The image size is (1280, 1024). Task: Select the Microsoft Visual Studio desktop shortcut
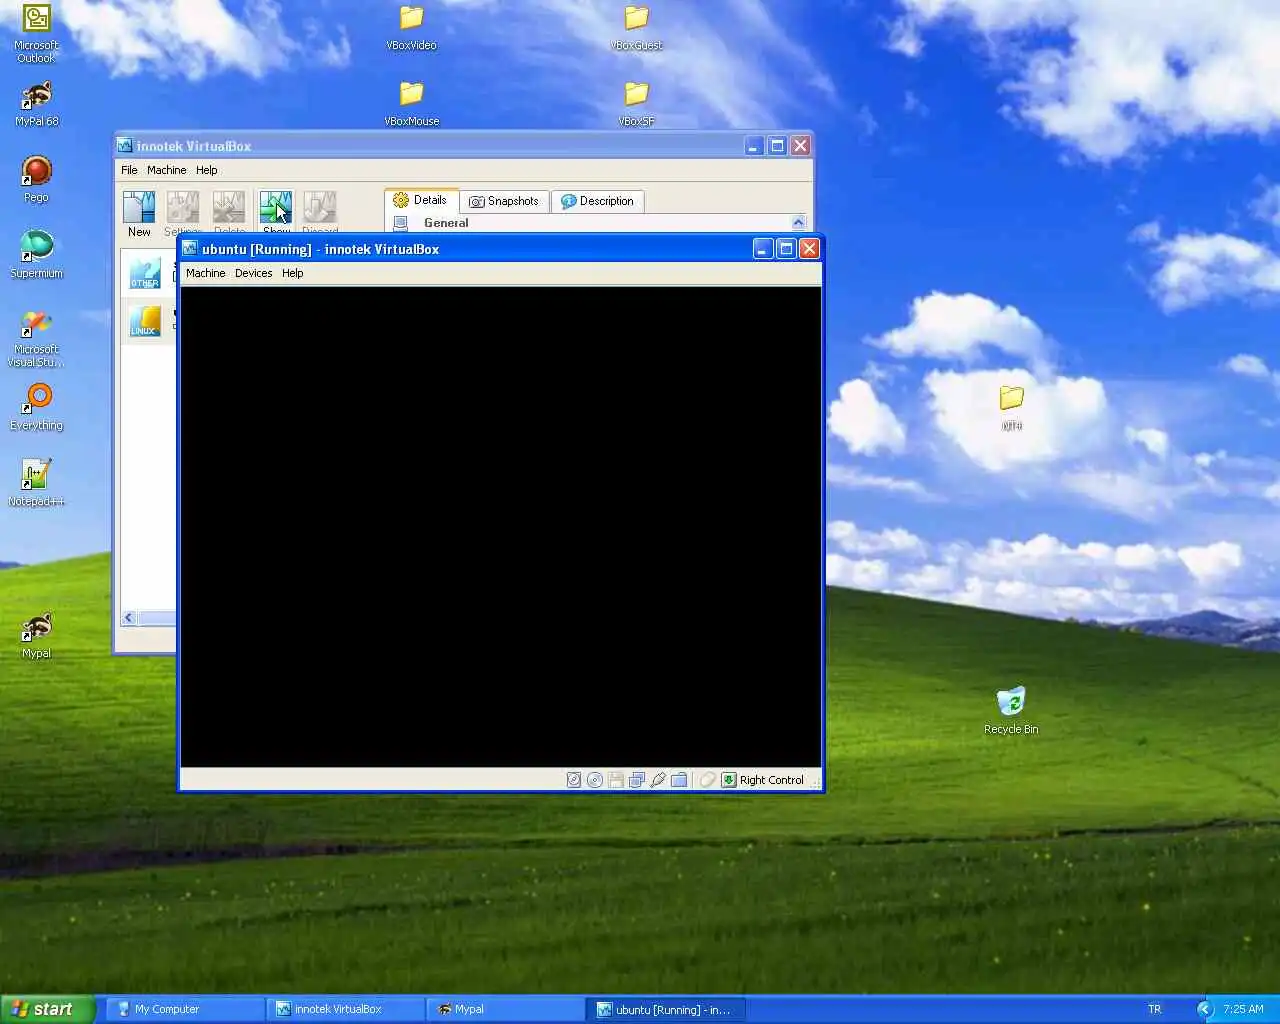tap(37, 338)
